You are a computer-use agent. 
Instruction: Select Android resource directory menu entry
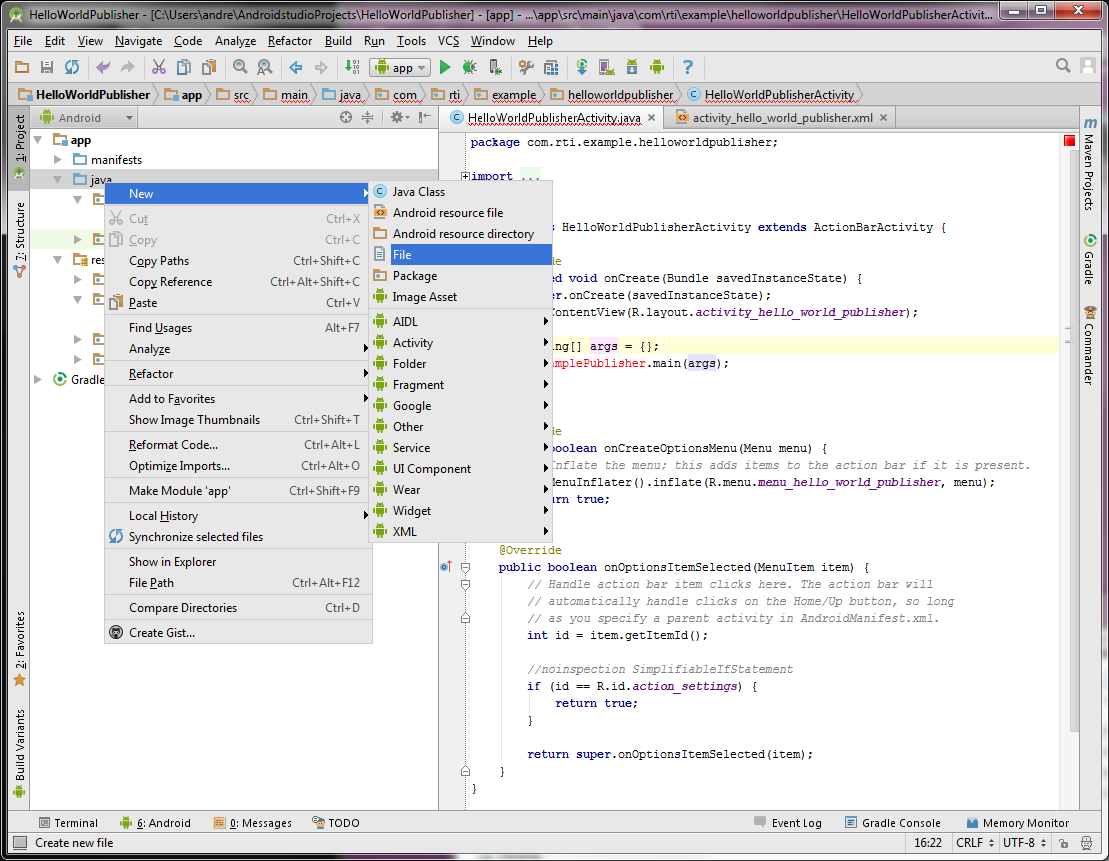point(460,233)
